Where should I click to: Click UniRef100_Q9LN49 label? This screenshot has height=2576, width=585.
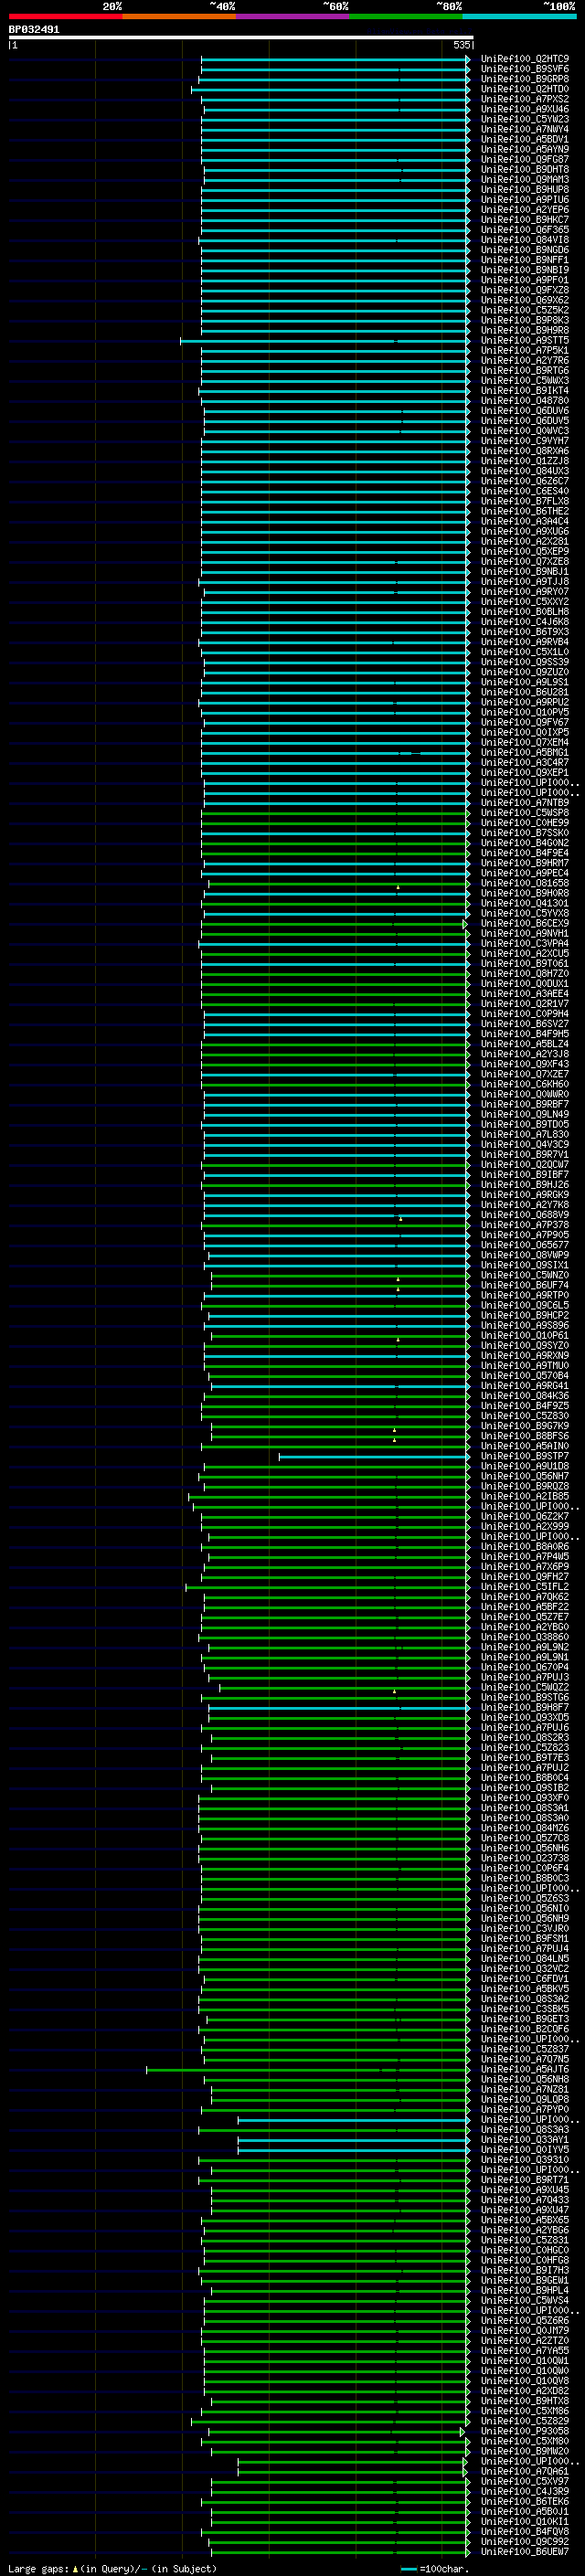pos(524,1114)
